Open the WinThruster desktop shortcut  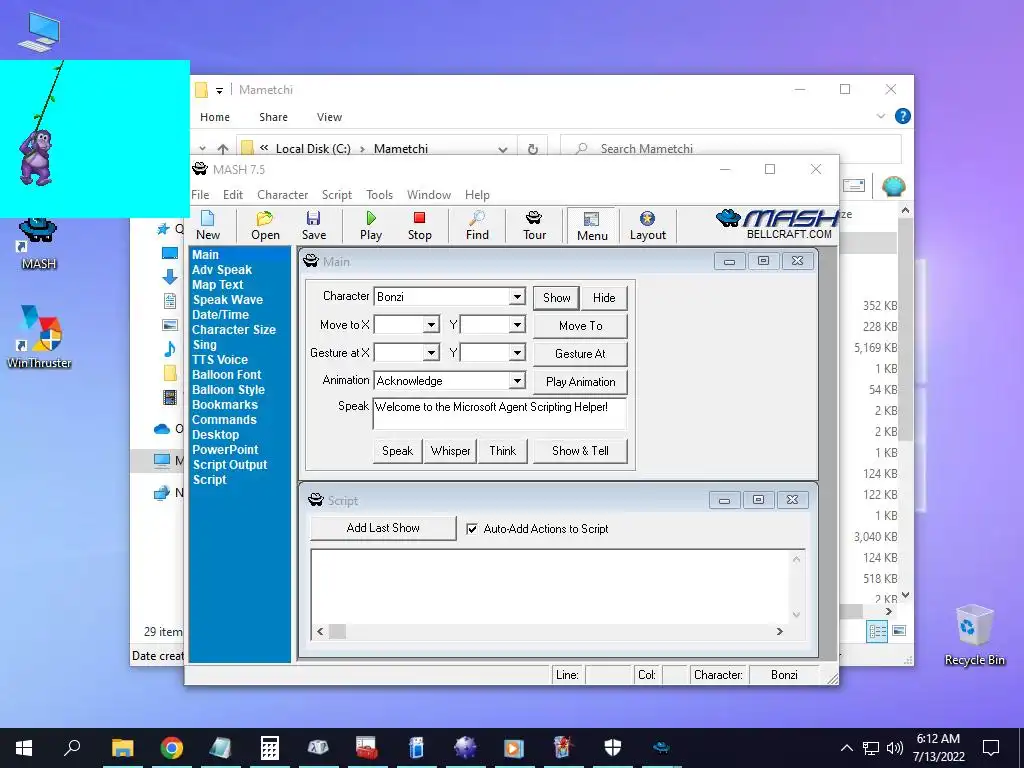(39, 337)
